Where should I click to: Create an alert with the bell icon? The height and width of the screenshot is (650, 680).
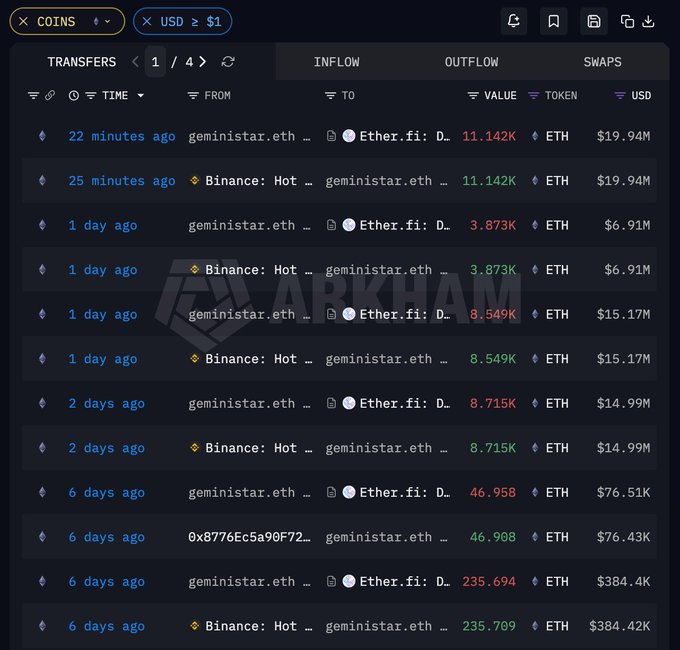tap(513, 21)
